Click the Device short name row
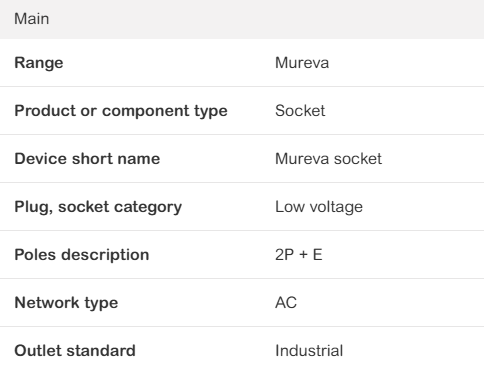 [242, 159]
